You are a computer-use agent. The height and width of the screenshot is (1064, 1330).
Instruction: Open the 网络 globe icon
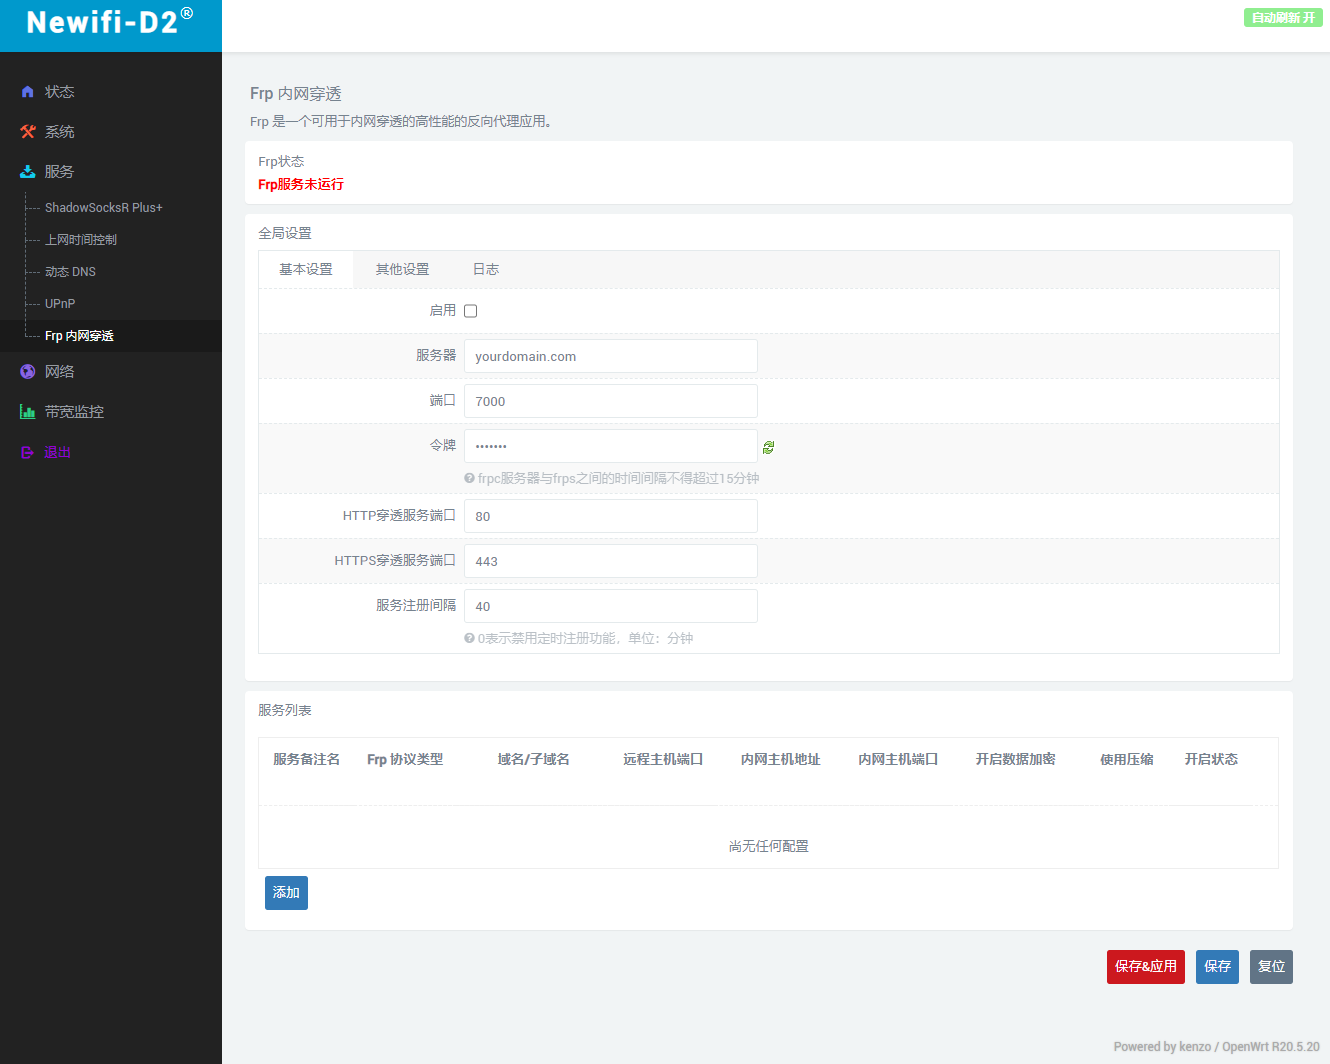tap(26, 371)
